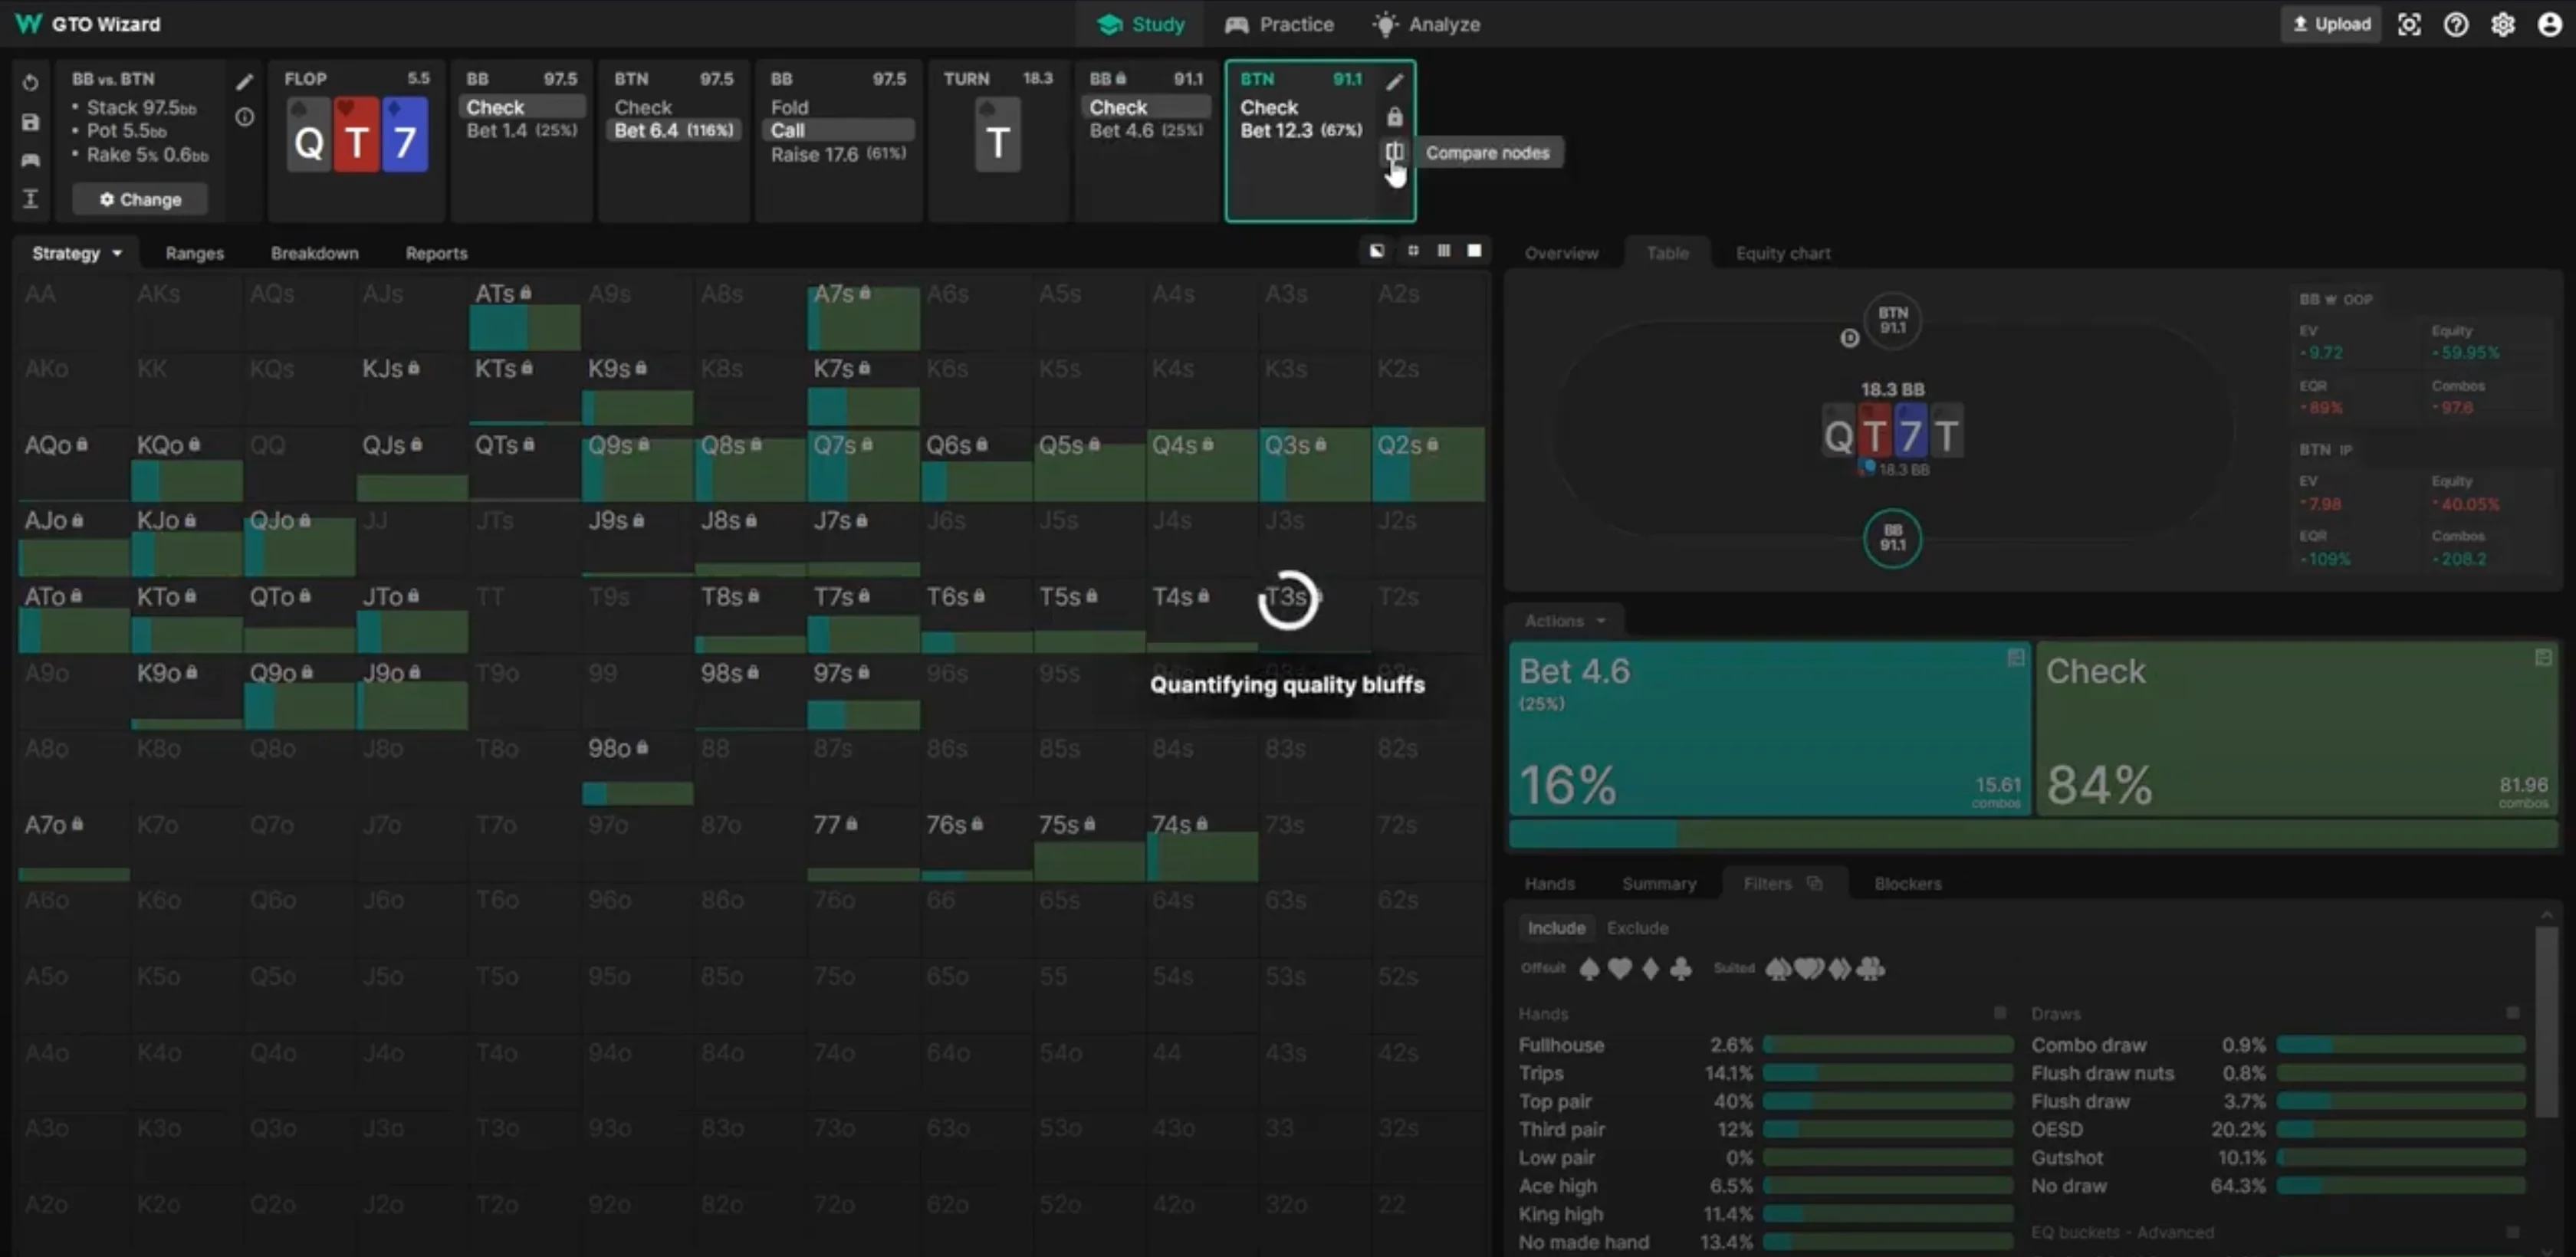The width and height of the screenshot is (2576, 1257).
Task: Click the lock icon on BTN node
Action: click(x=1394, y=117)
